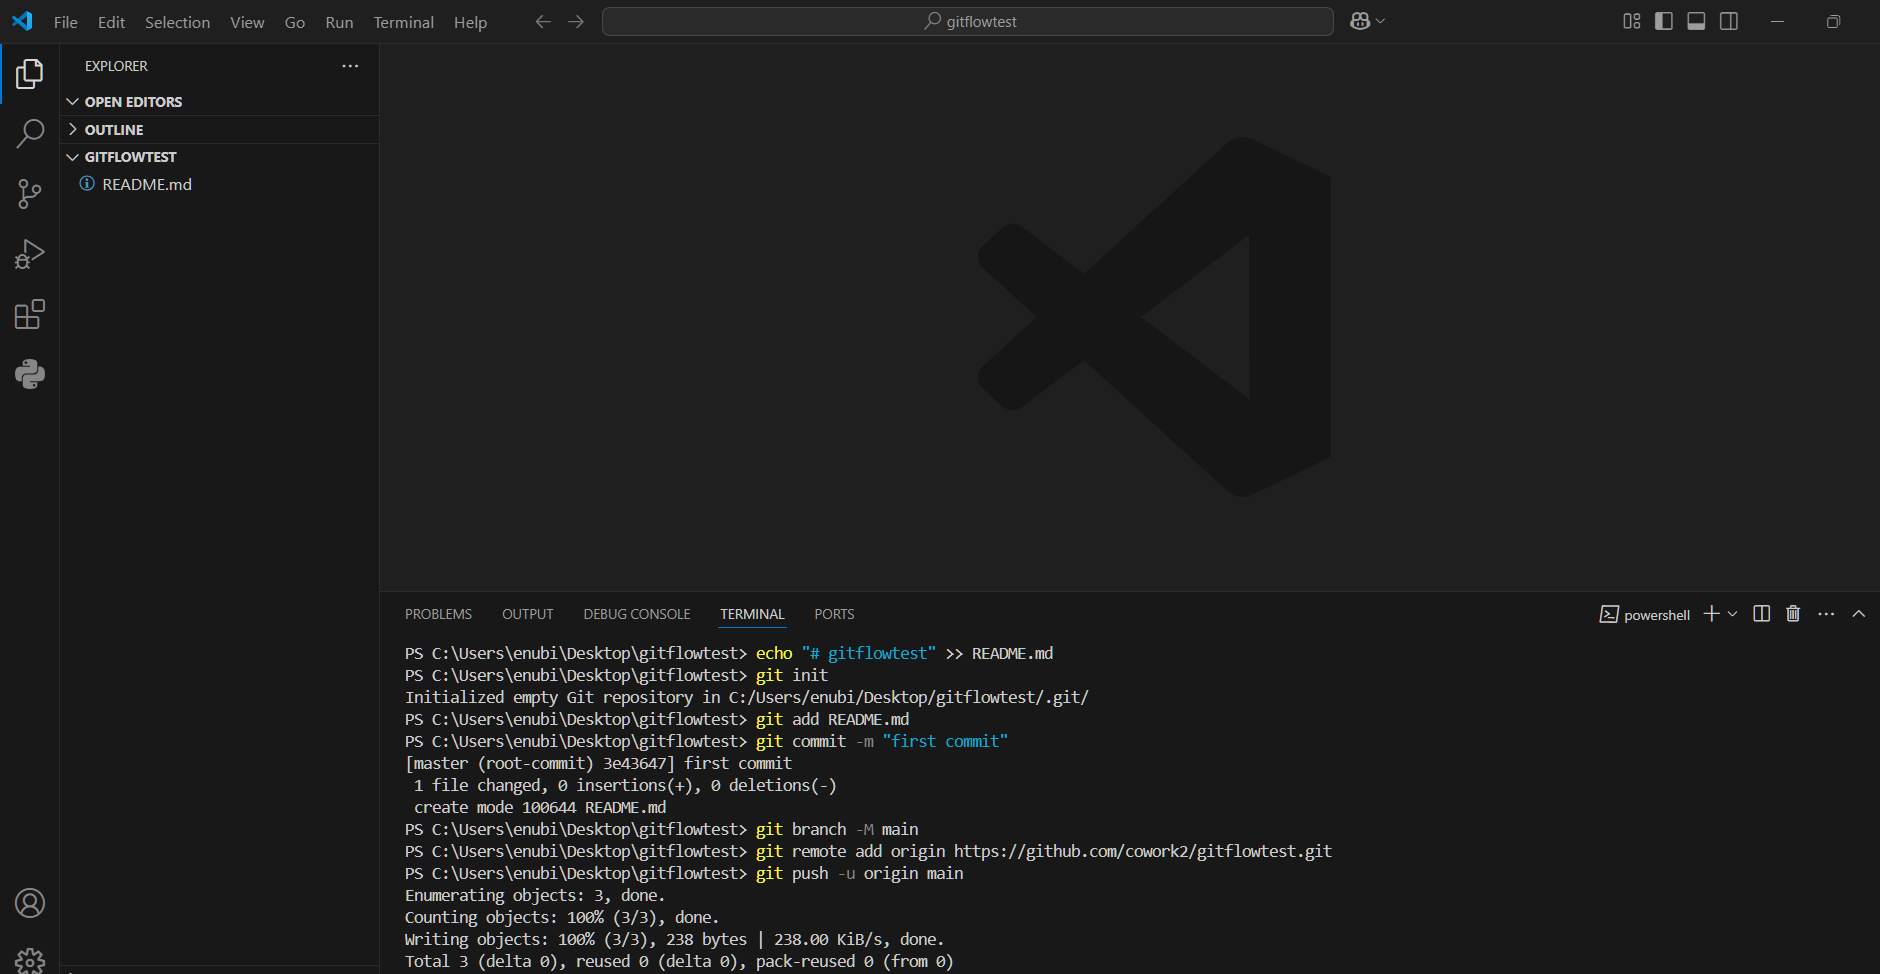The width and height of the screenshot is (1880, 974).
Task: Open the Copilot chat icon
Action: [1360, 21]
